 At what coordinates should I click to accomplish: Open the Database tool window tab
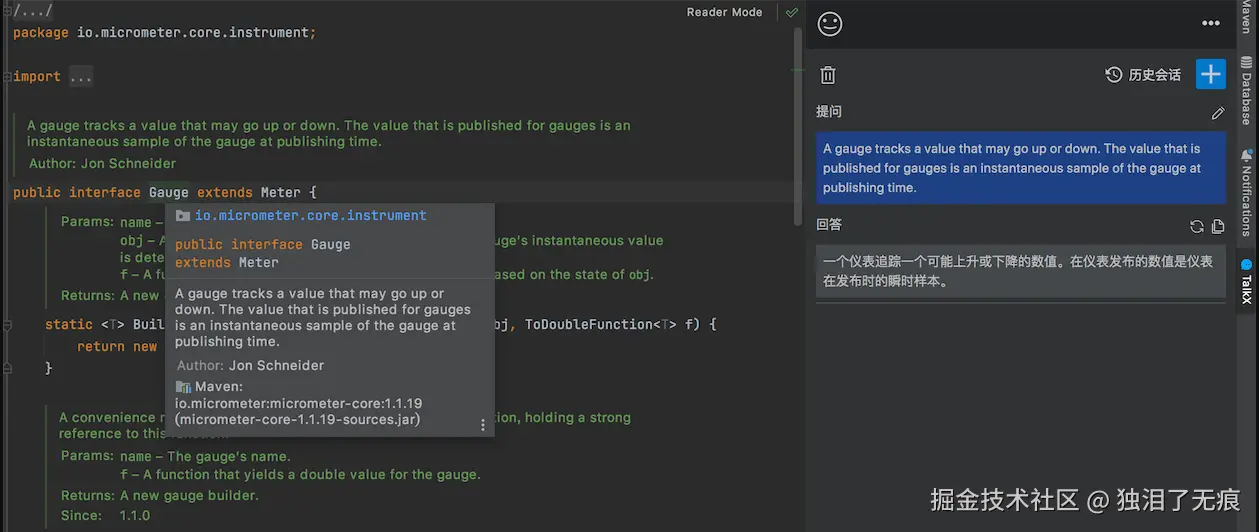pyautogui.click(x=1246, y=90)
